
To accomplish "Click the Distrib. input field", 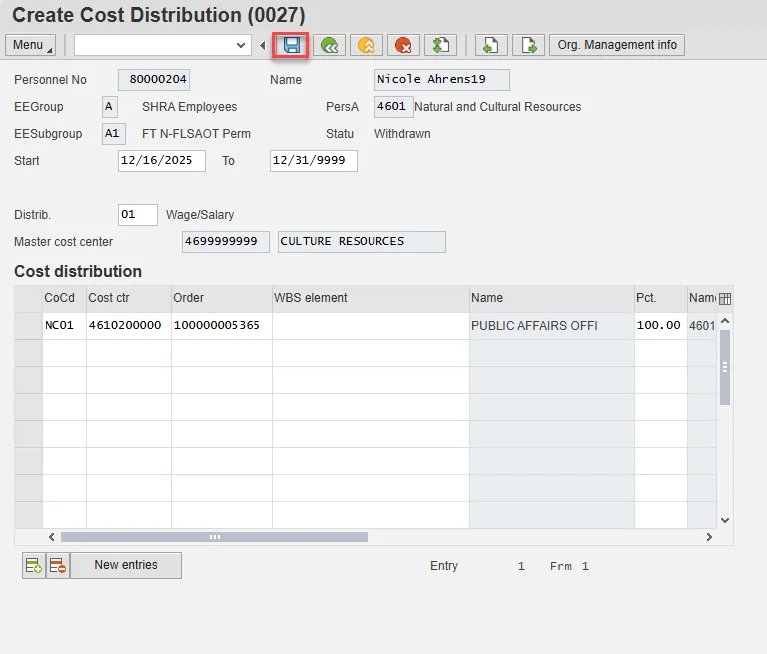I will pyautogui.click(x=137, y=215).
